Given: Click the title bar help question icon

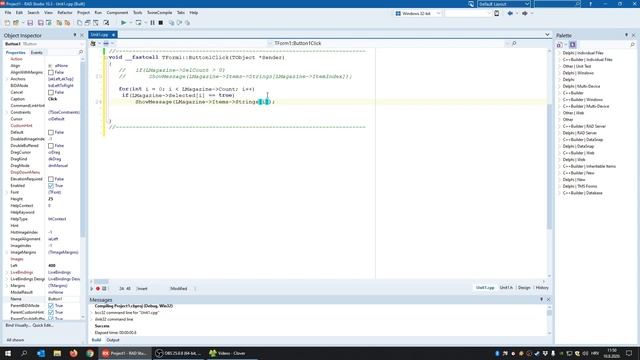Looking at the screenshot, I should [x=590, y=4].
